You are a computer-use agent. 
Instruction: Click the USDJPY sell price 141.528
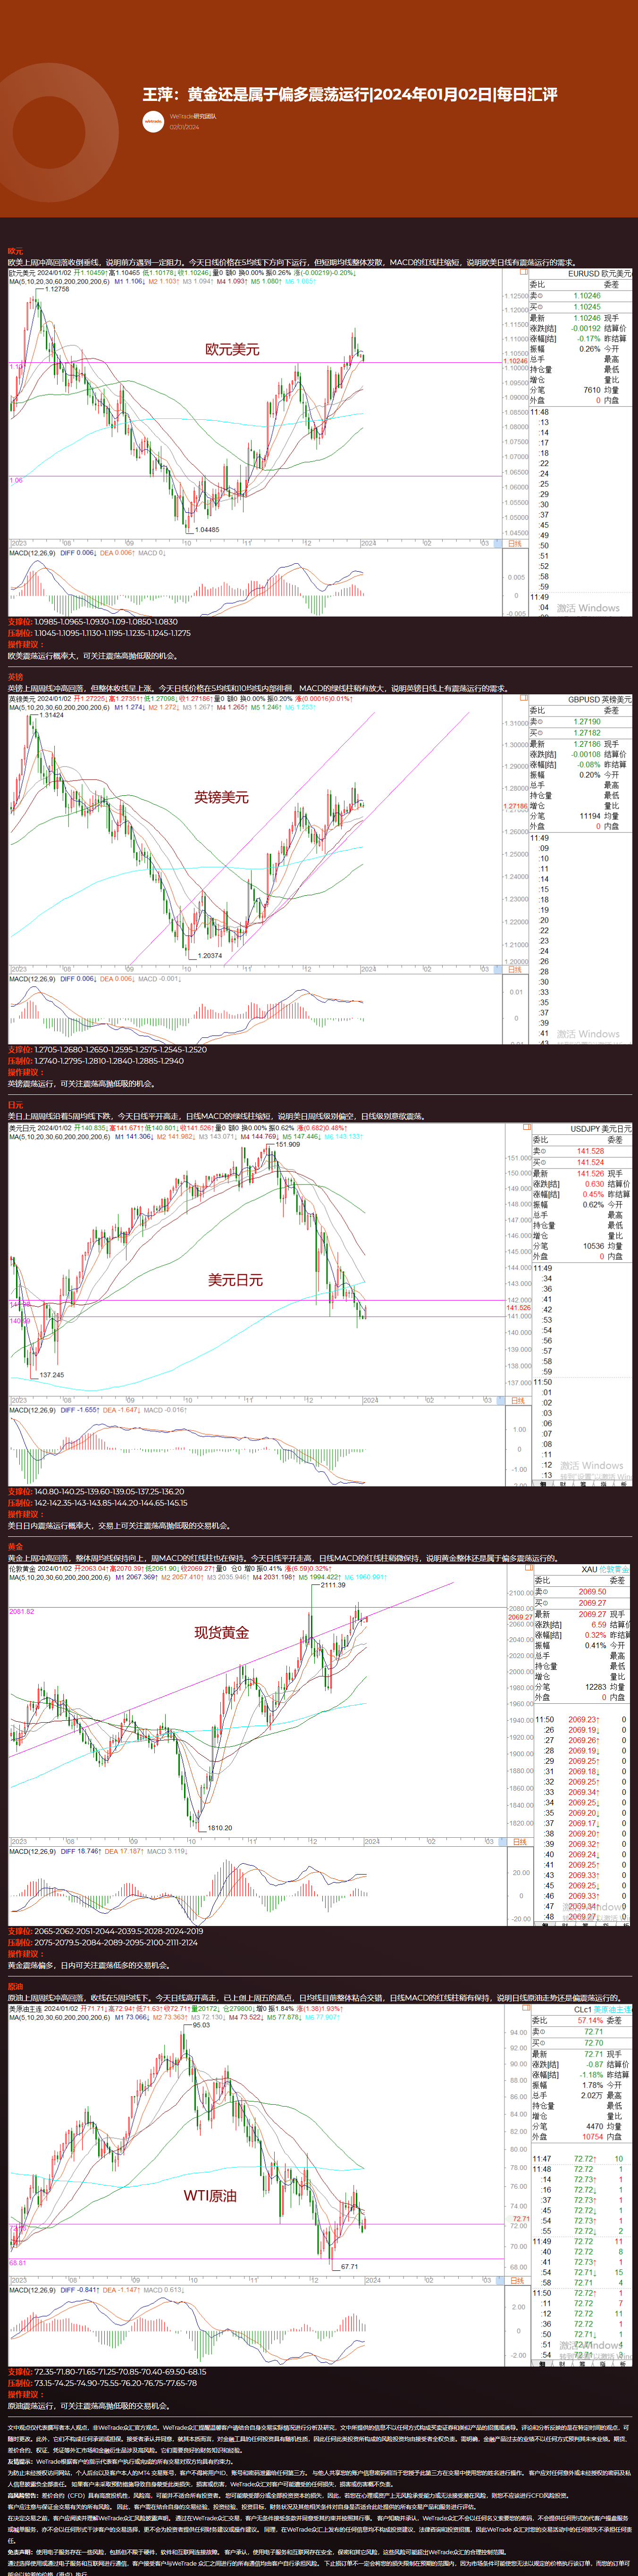click(x=590, y=1151)
